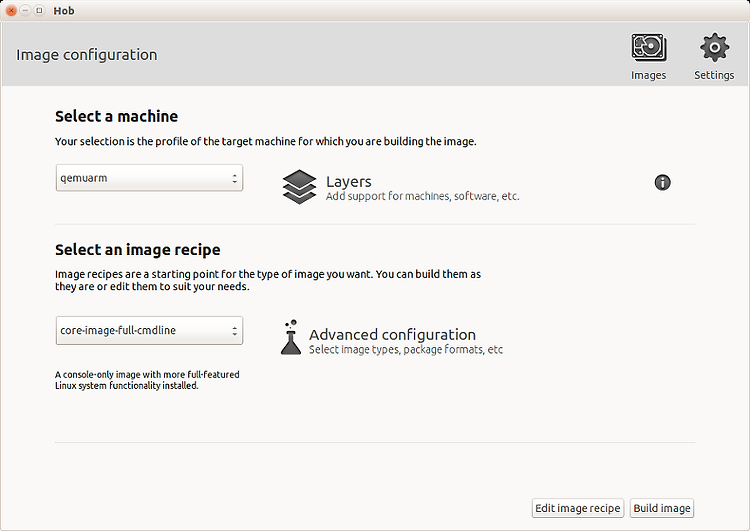Click the console-only image description text

tap(147, 380)
